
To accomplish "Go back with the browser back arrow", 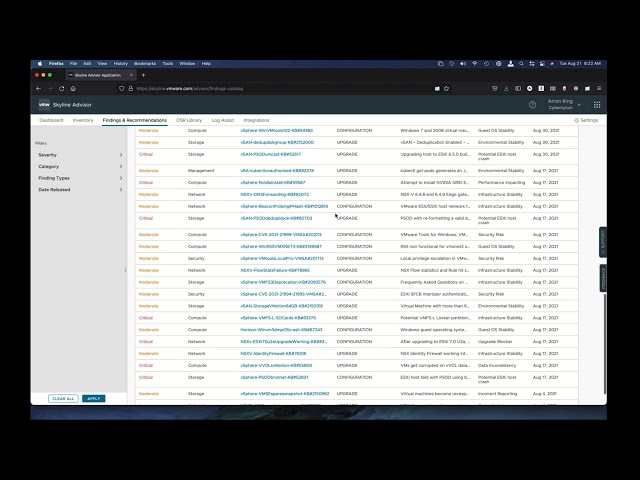I will tap(38, 89).
